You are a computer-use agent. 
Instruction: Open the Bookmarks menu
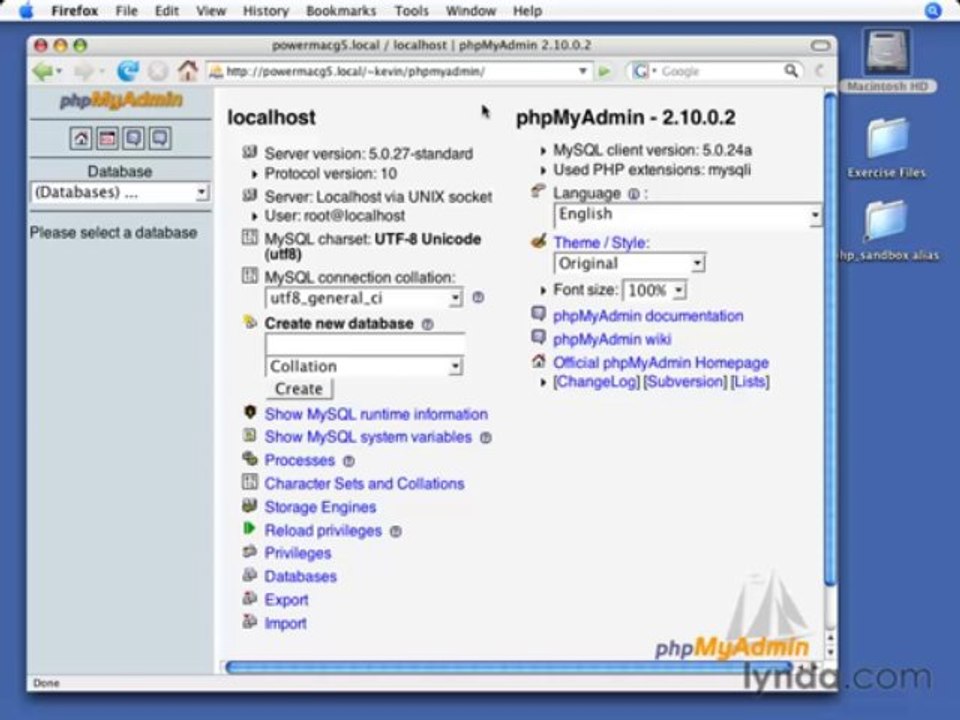point(341,10)
